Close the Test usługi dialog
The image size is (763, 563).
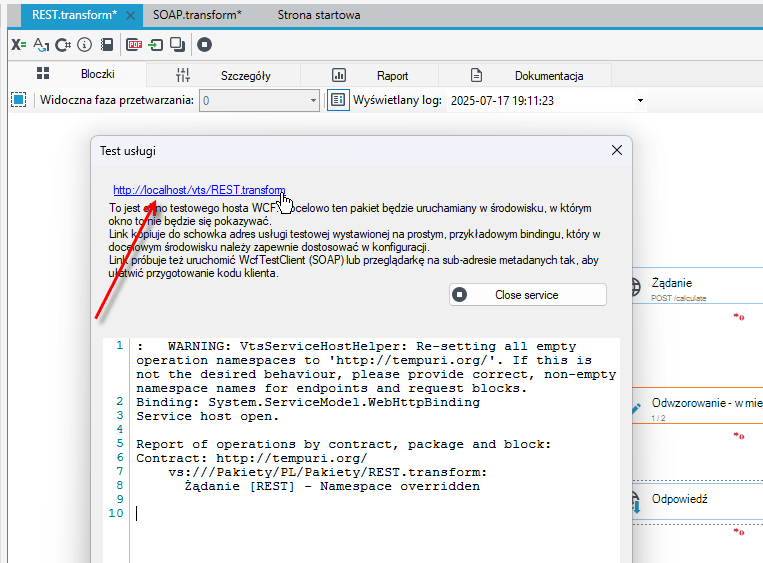[x=617, y=150]
